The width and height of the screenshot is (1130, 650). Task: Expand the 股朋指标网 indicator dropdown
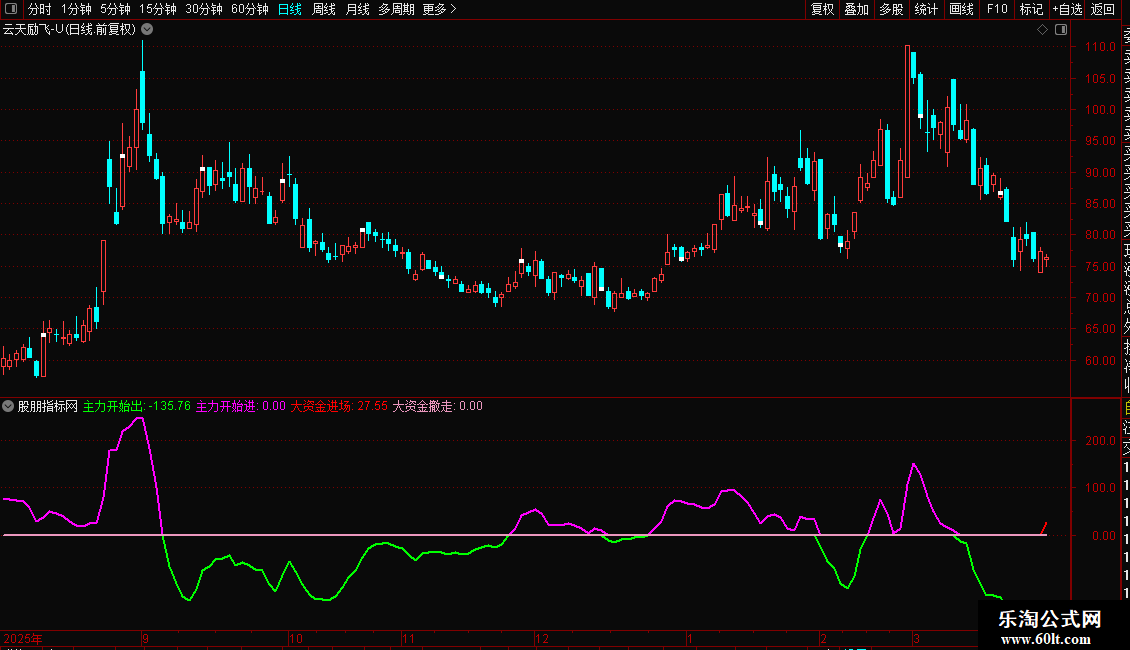8,406
